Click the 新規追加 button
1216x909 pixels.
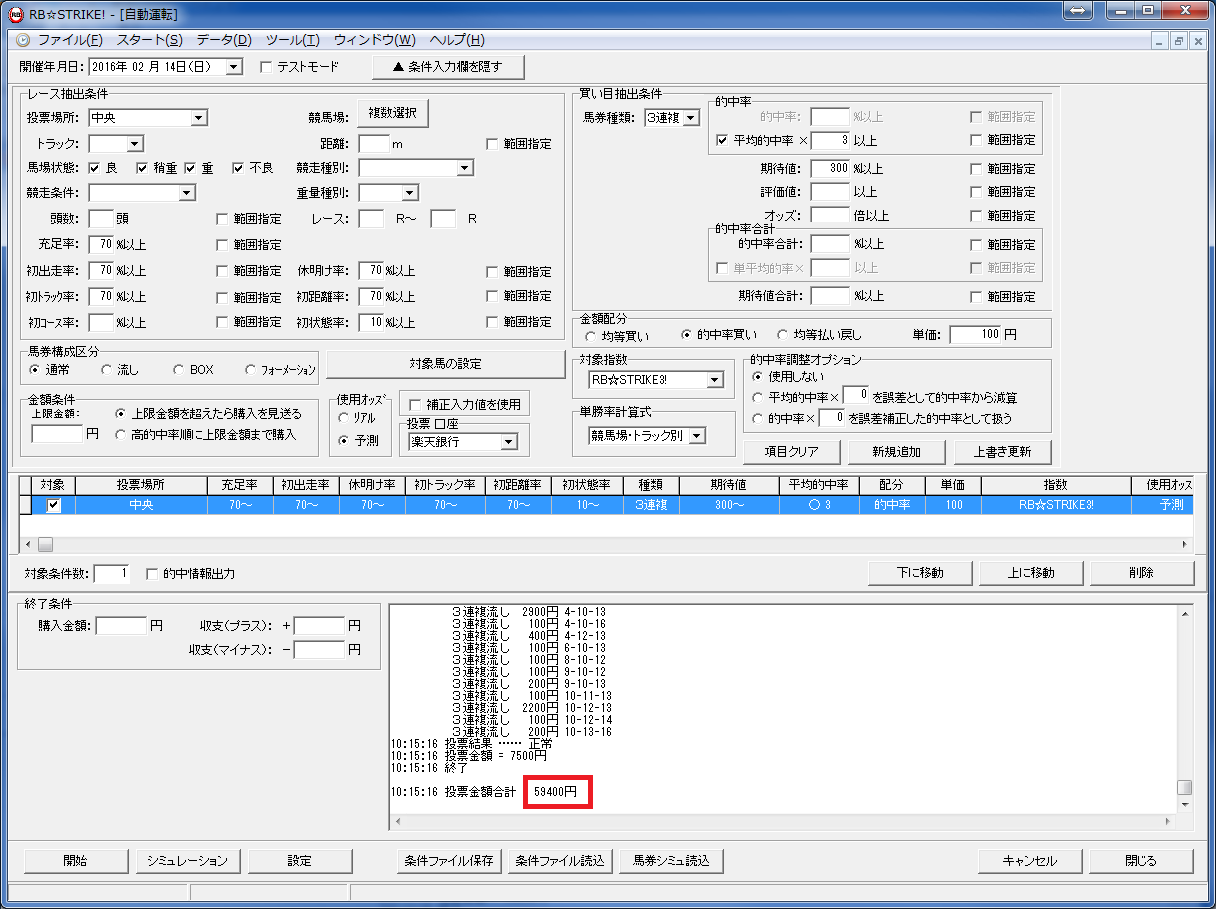click(898, 452)
